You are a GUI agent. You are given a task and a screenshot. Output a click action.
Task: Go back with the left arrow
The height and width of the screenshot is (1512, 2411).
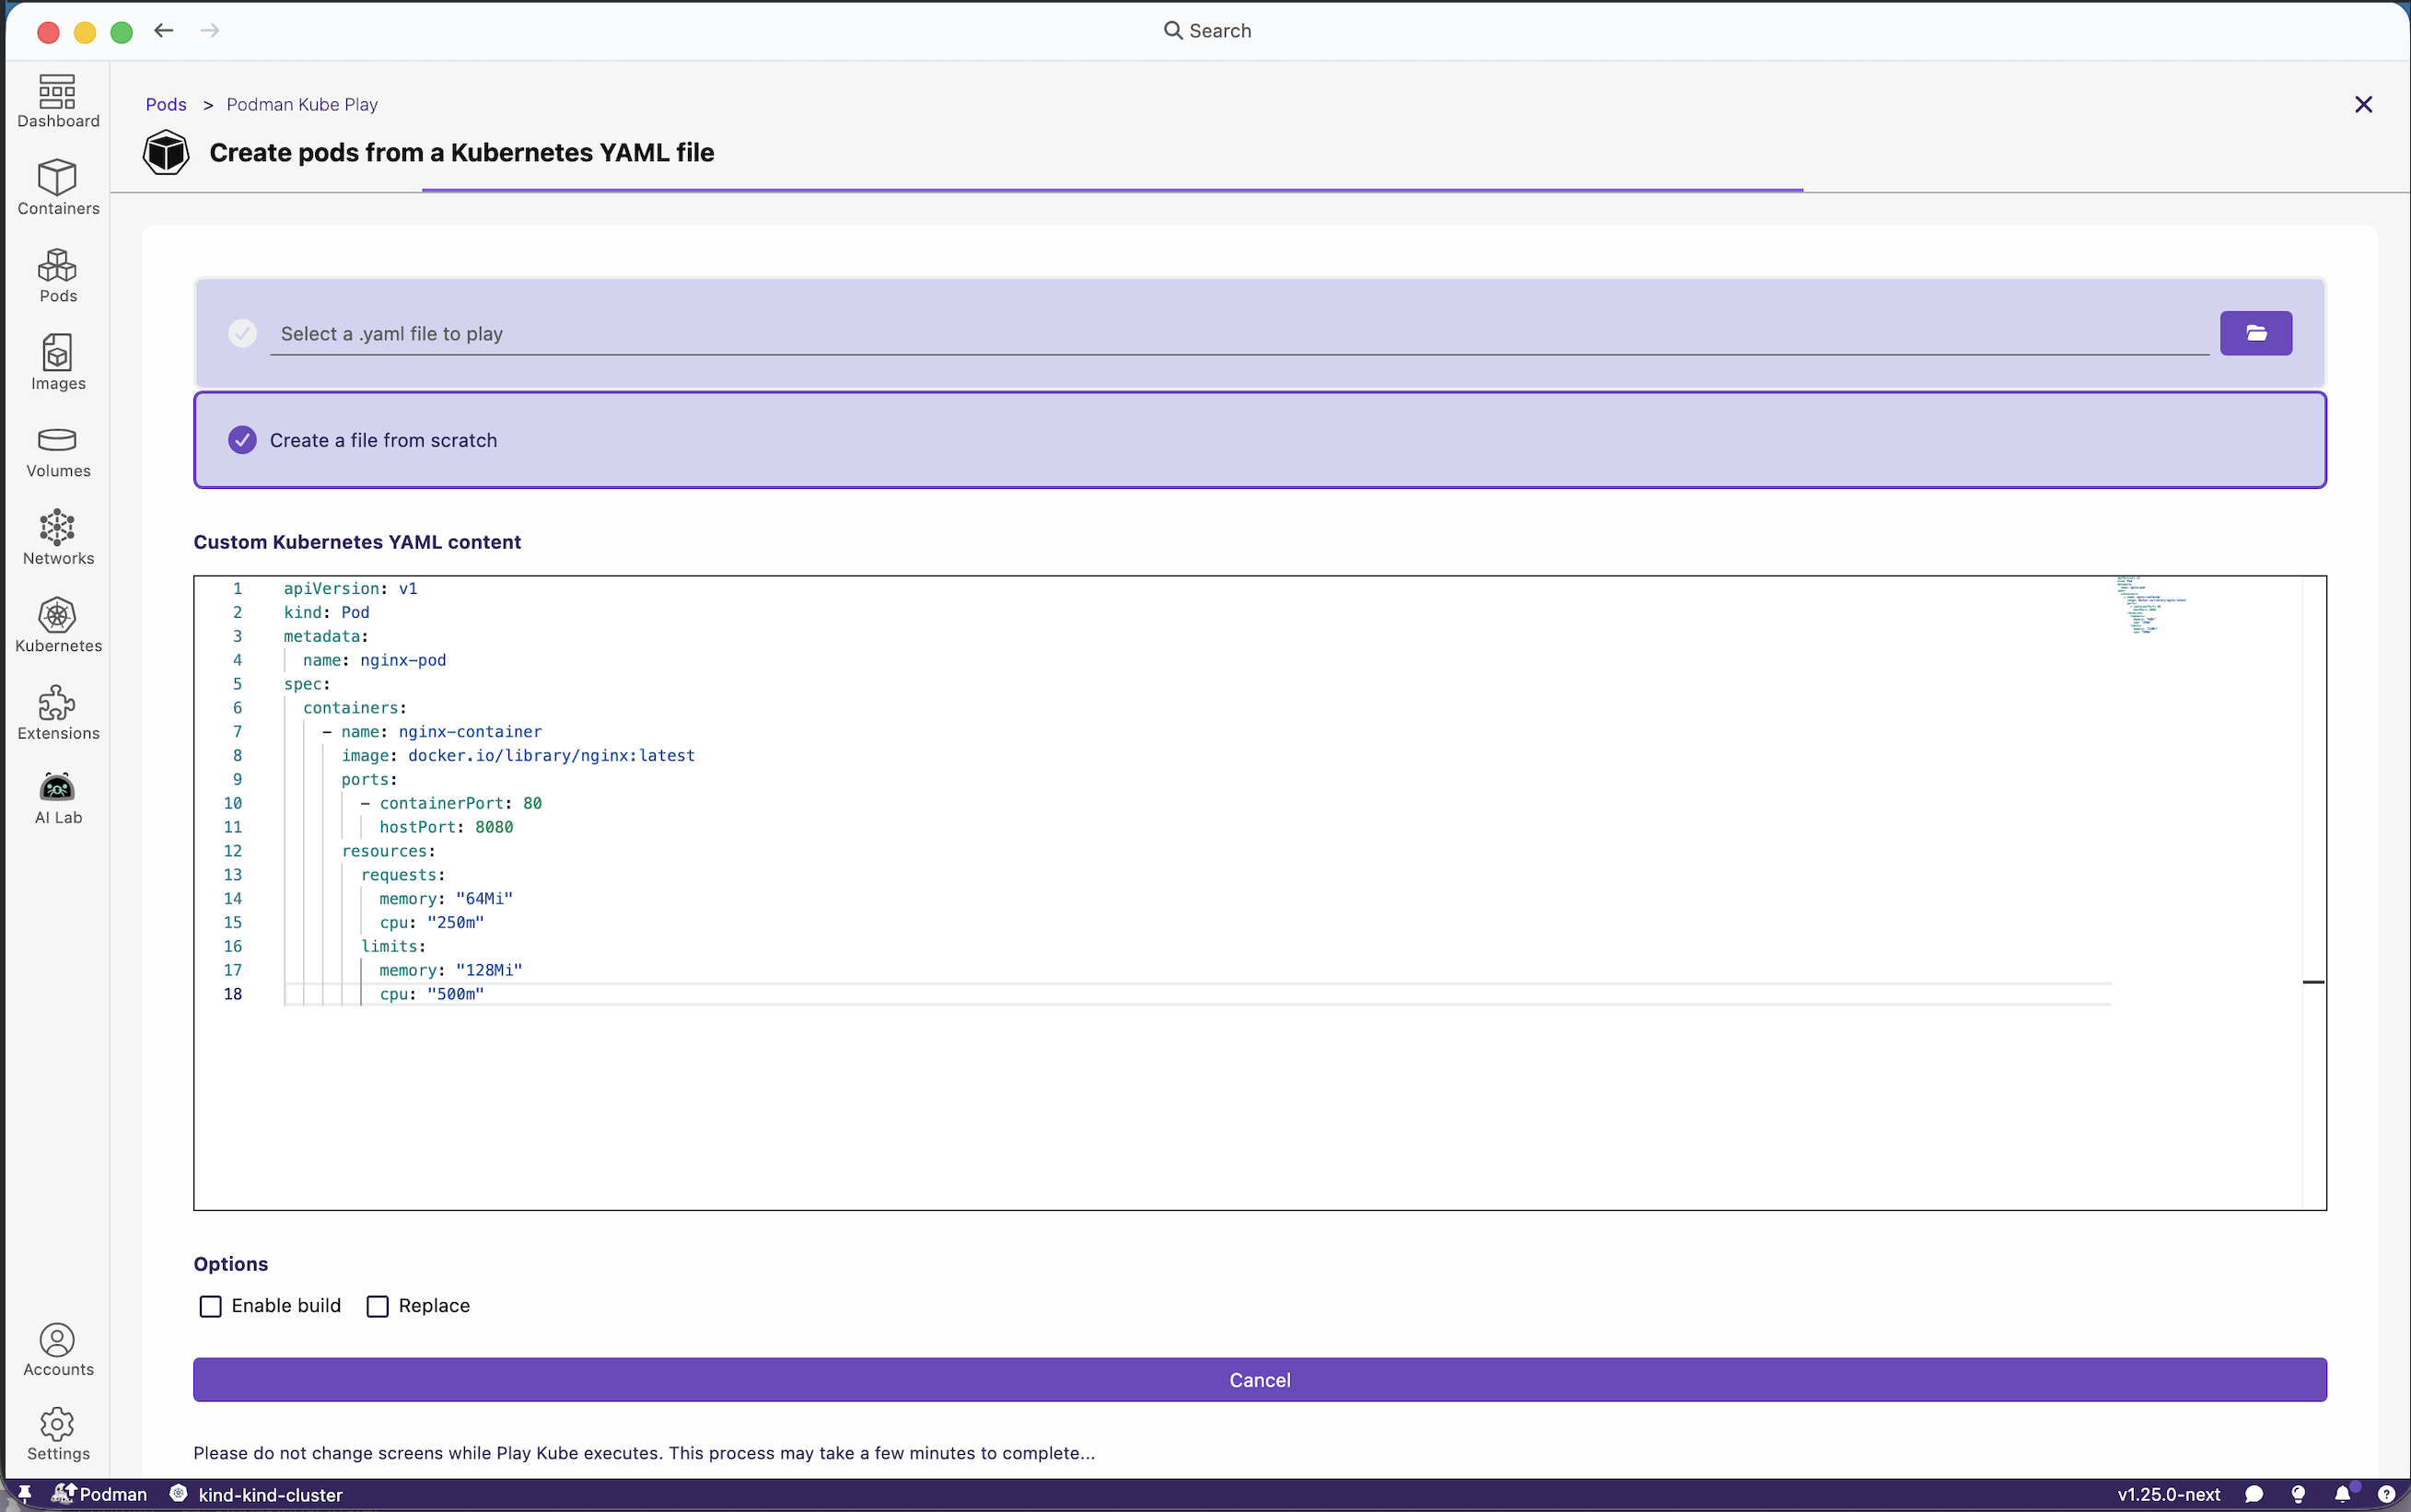coord(164,30)
